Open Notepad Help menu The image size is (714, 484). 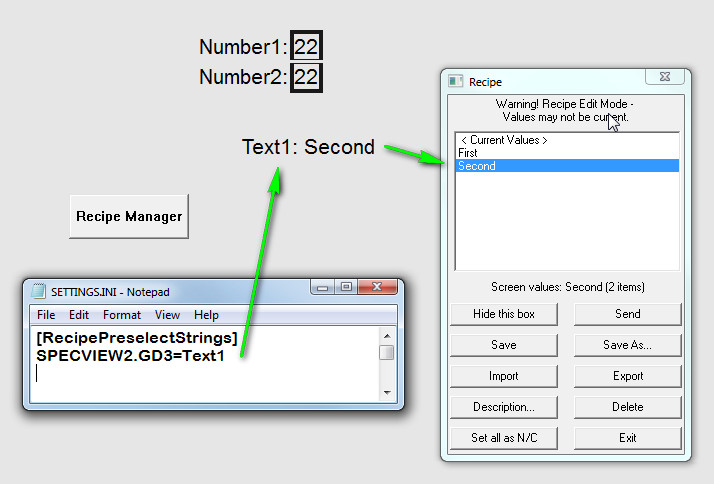[206, 315]
